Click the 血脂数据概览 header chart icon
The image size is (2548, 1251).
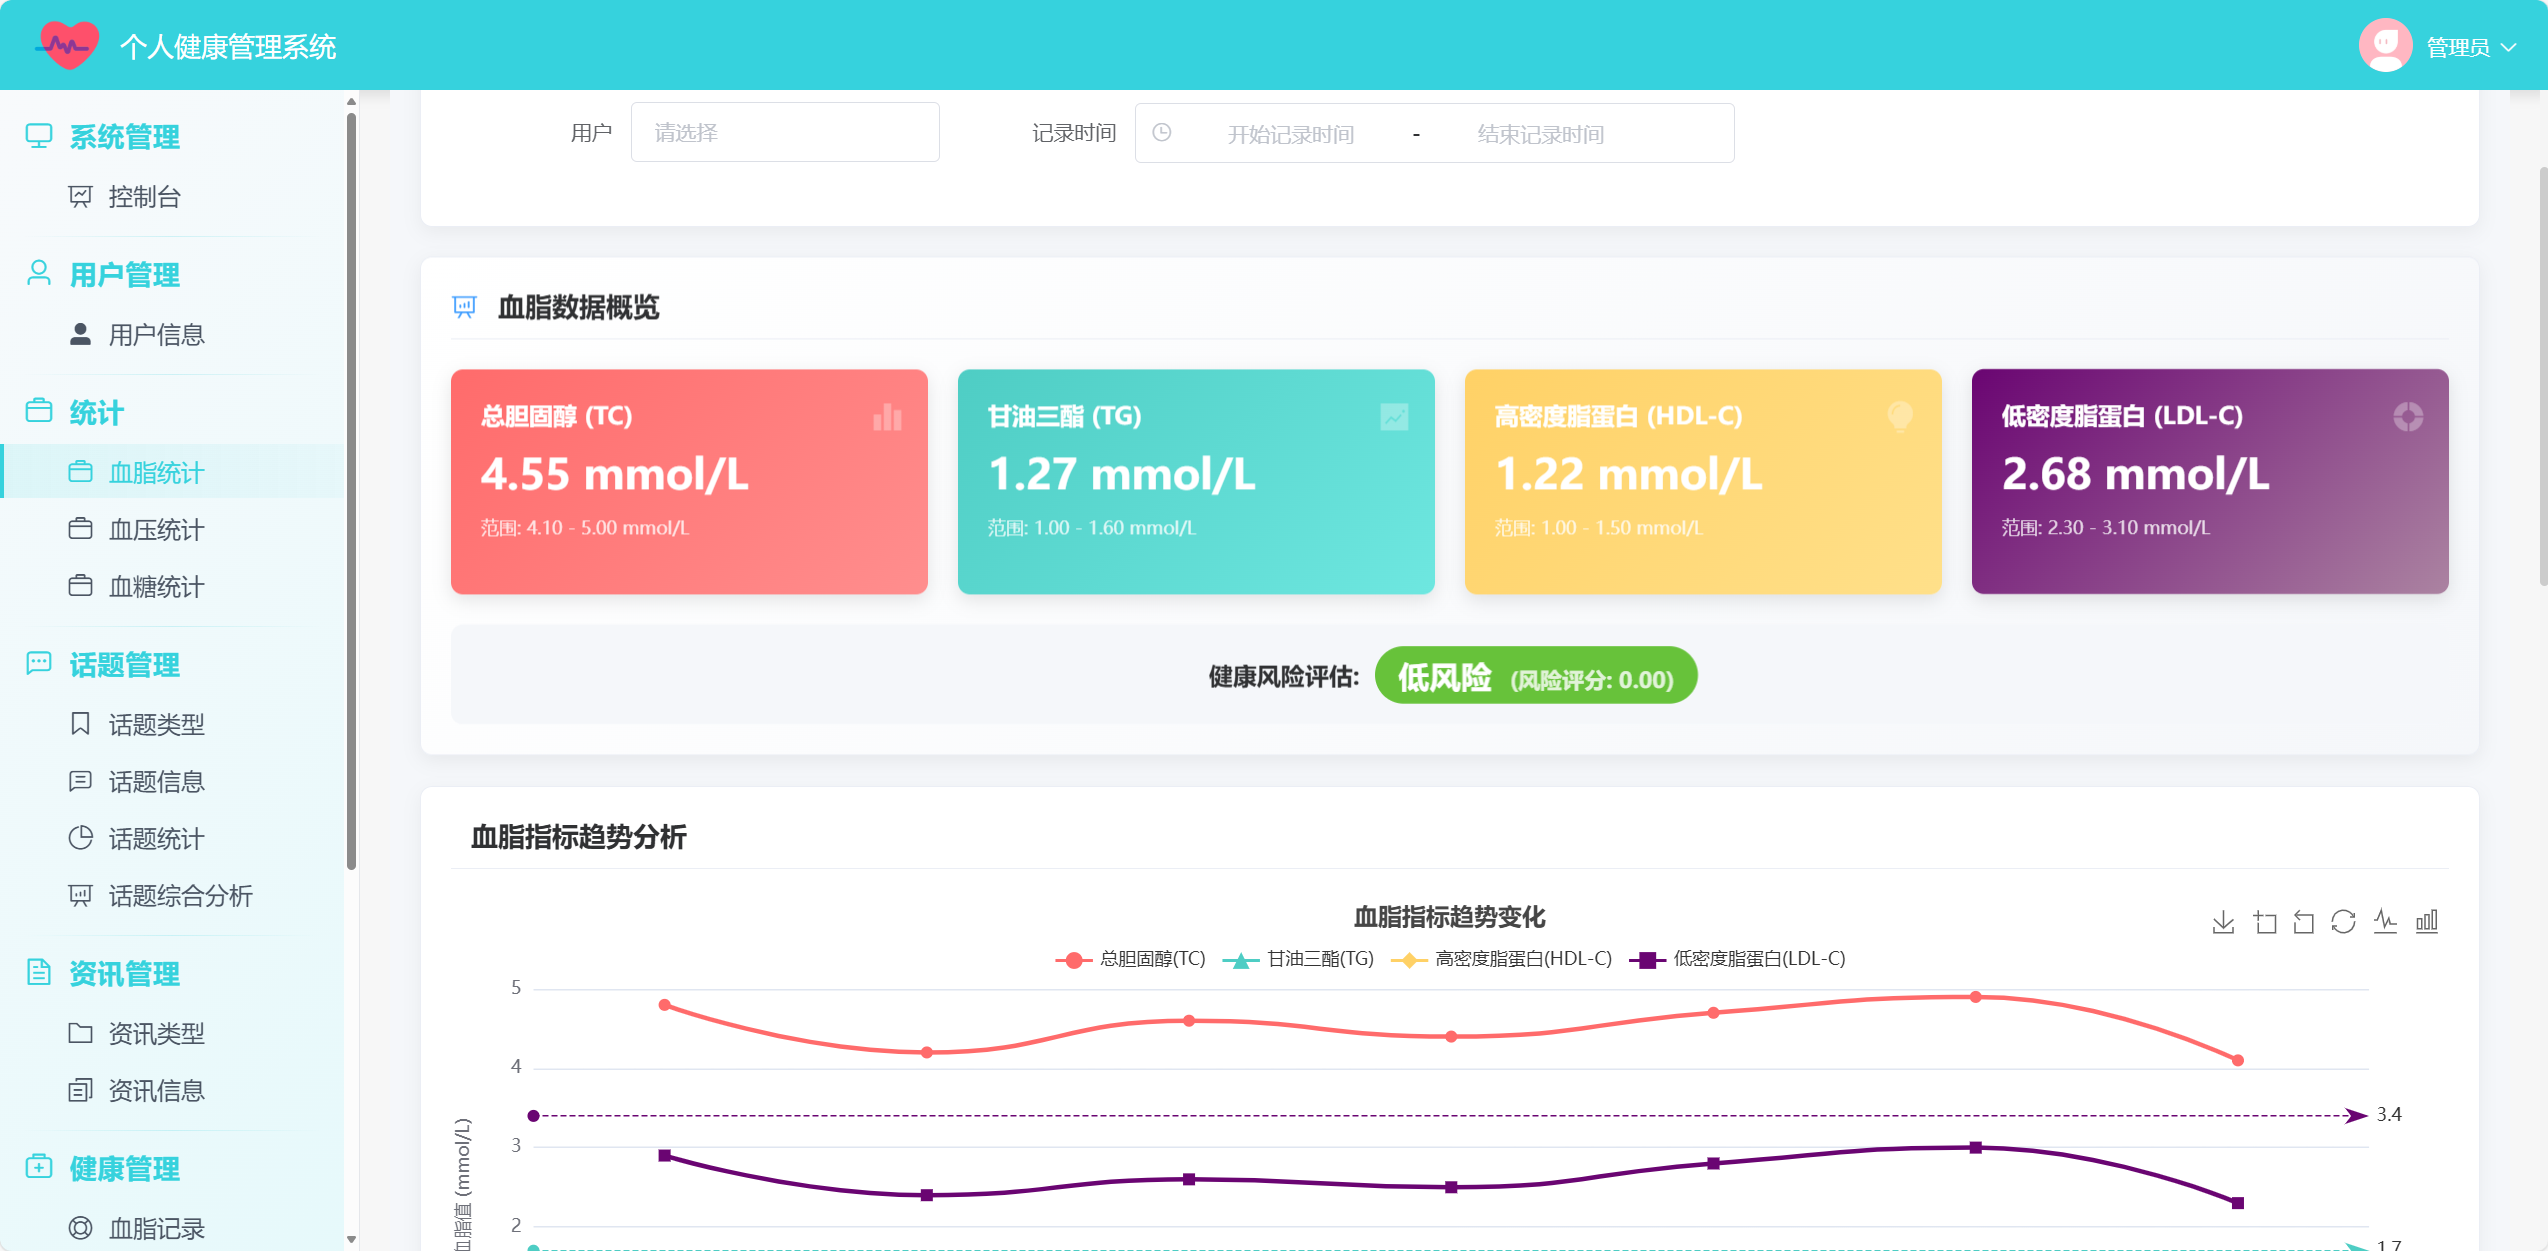click(x=465, y=306)
